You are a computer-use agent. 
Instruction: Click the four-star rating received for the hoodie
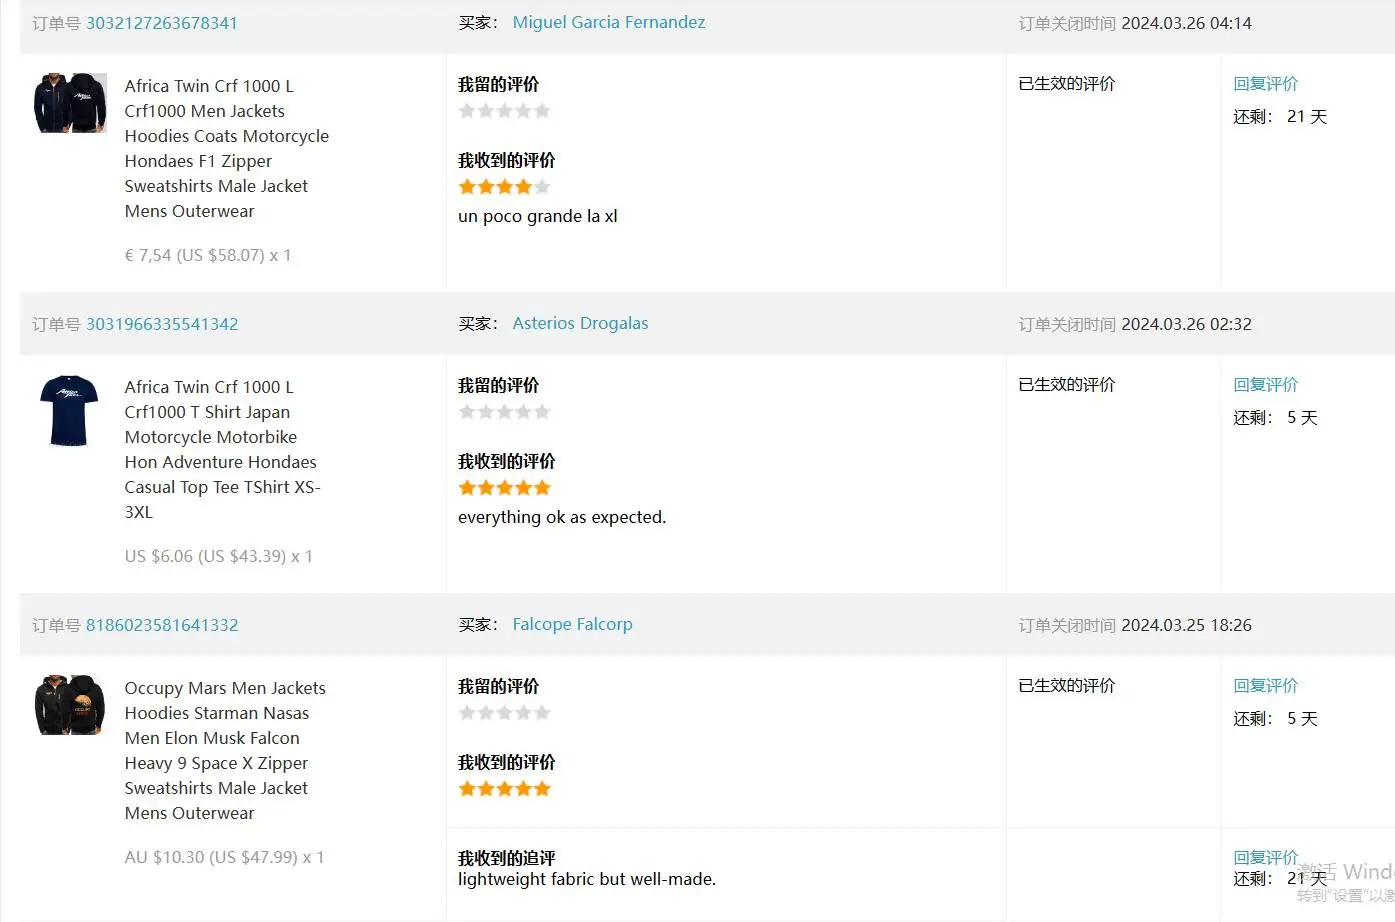point(504,187)
